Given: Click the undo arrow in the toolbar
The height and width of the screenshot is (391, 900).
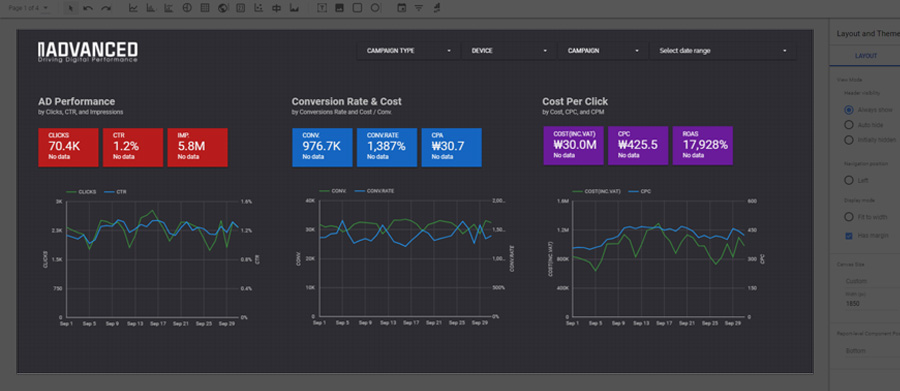Looking at the screenshot, I should click(x=88, y=8).
